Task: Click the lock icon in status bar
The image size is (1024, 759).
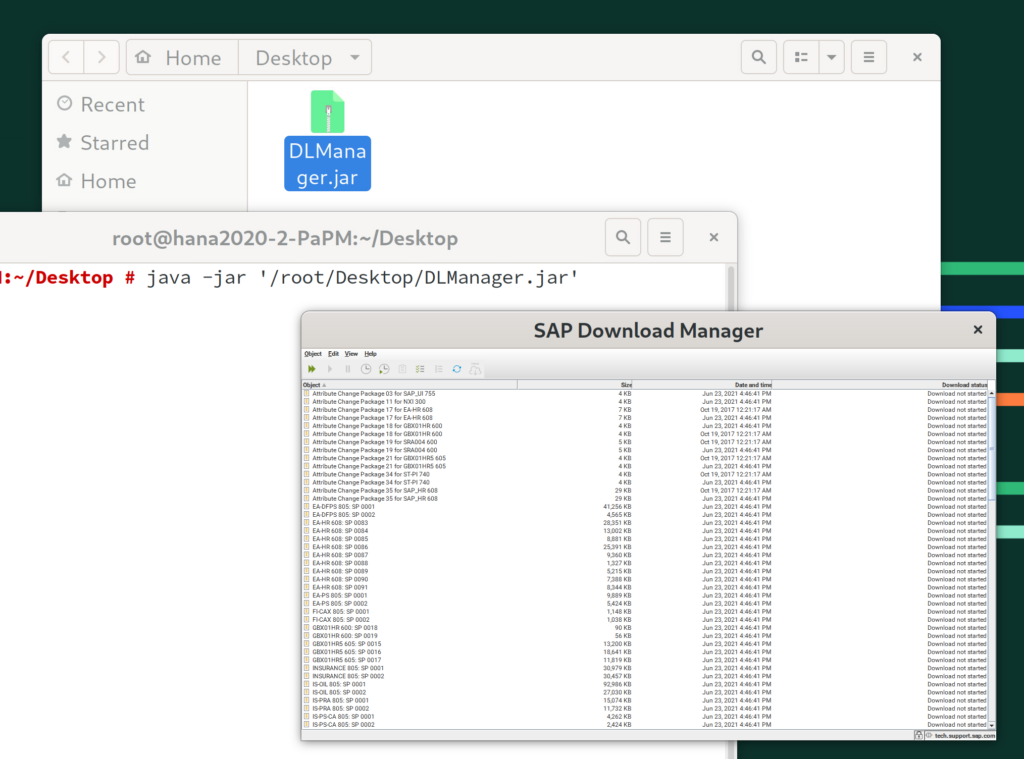Action: pos(918,735)
